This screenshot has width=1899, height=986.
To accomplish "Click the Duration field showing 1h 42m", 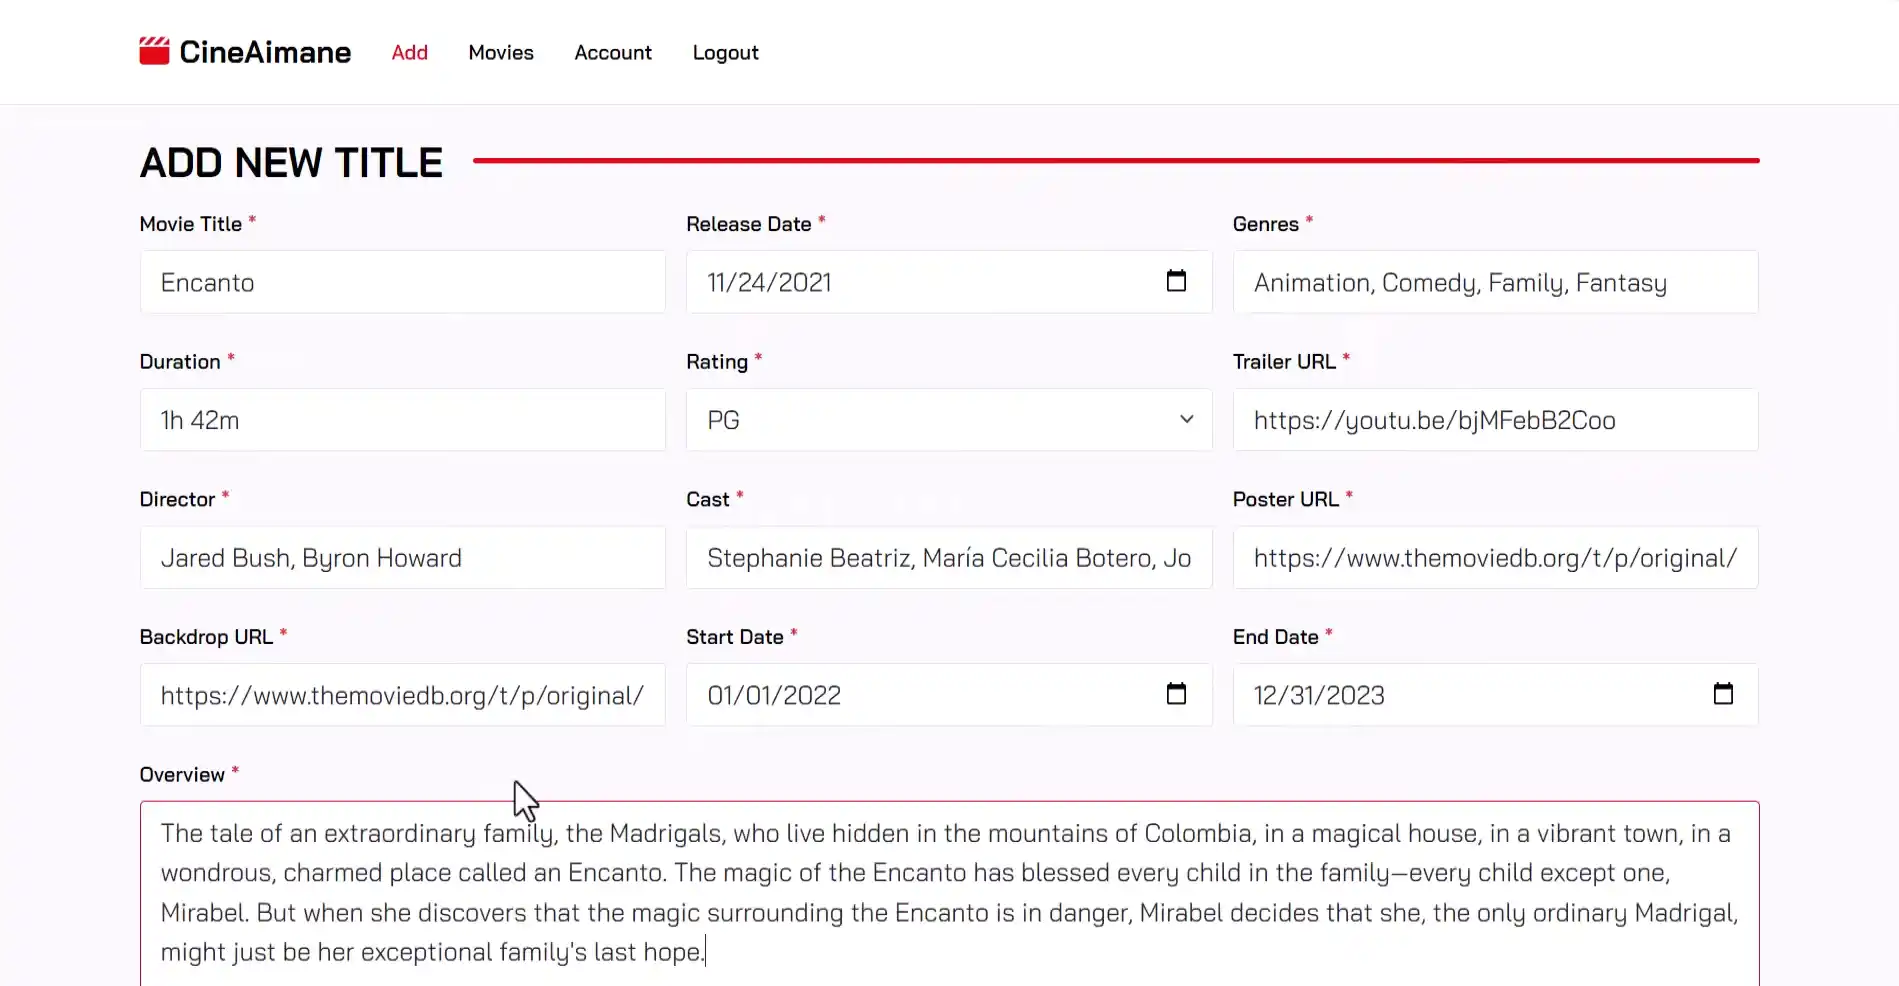I will click(x=403, y=420).
